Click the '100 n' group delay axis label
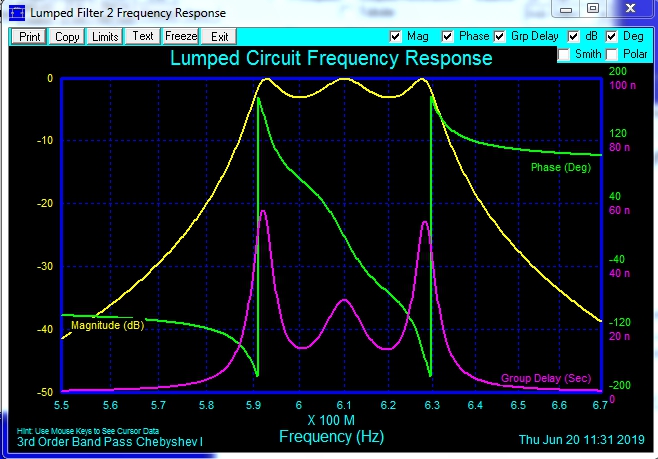The image size is (658, 459). tap(622, 86)
